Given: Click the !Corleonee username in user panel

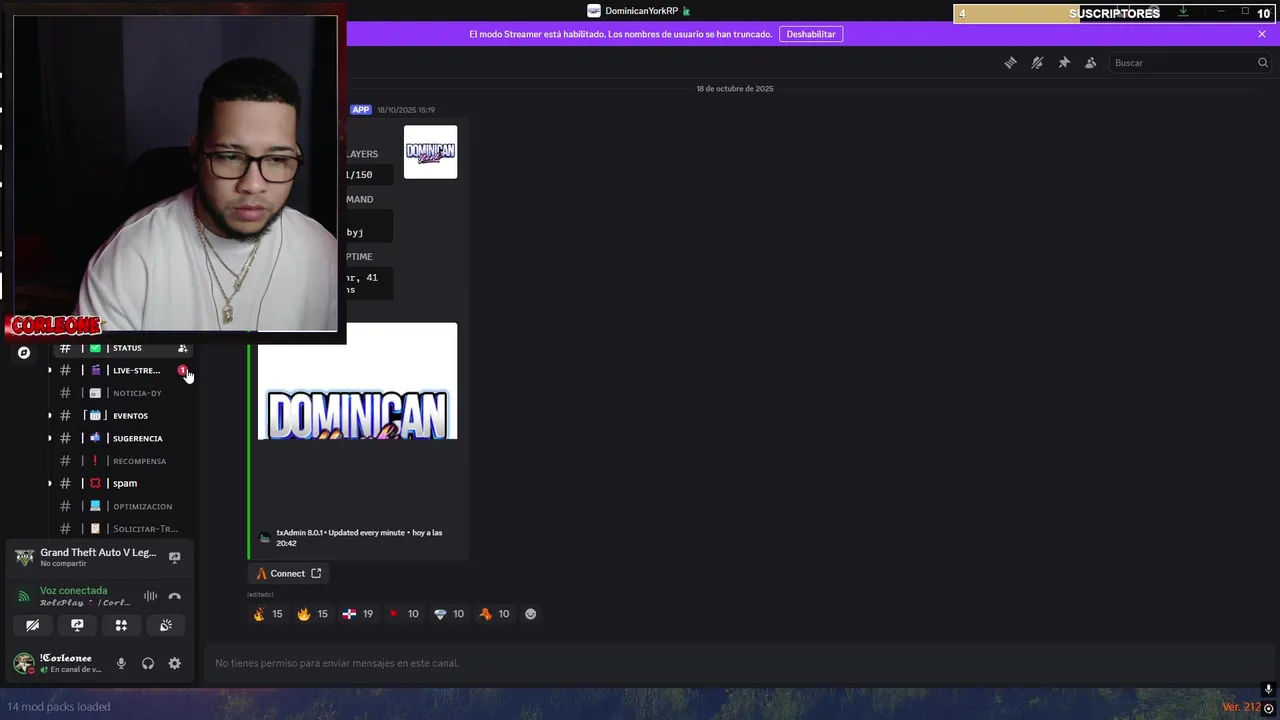Looking at the screenshot, I should 66,658.
